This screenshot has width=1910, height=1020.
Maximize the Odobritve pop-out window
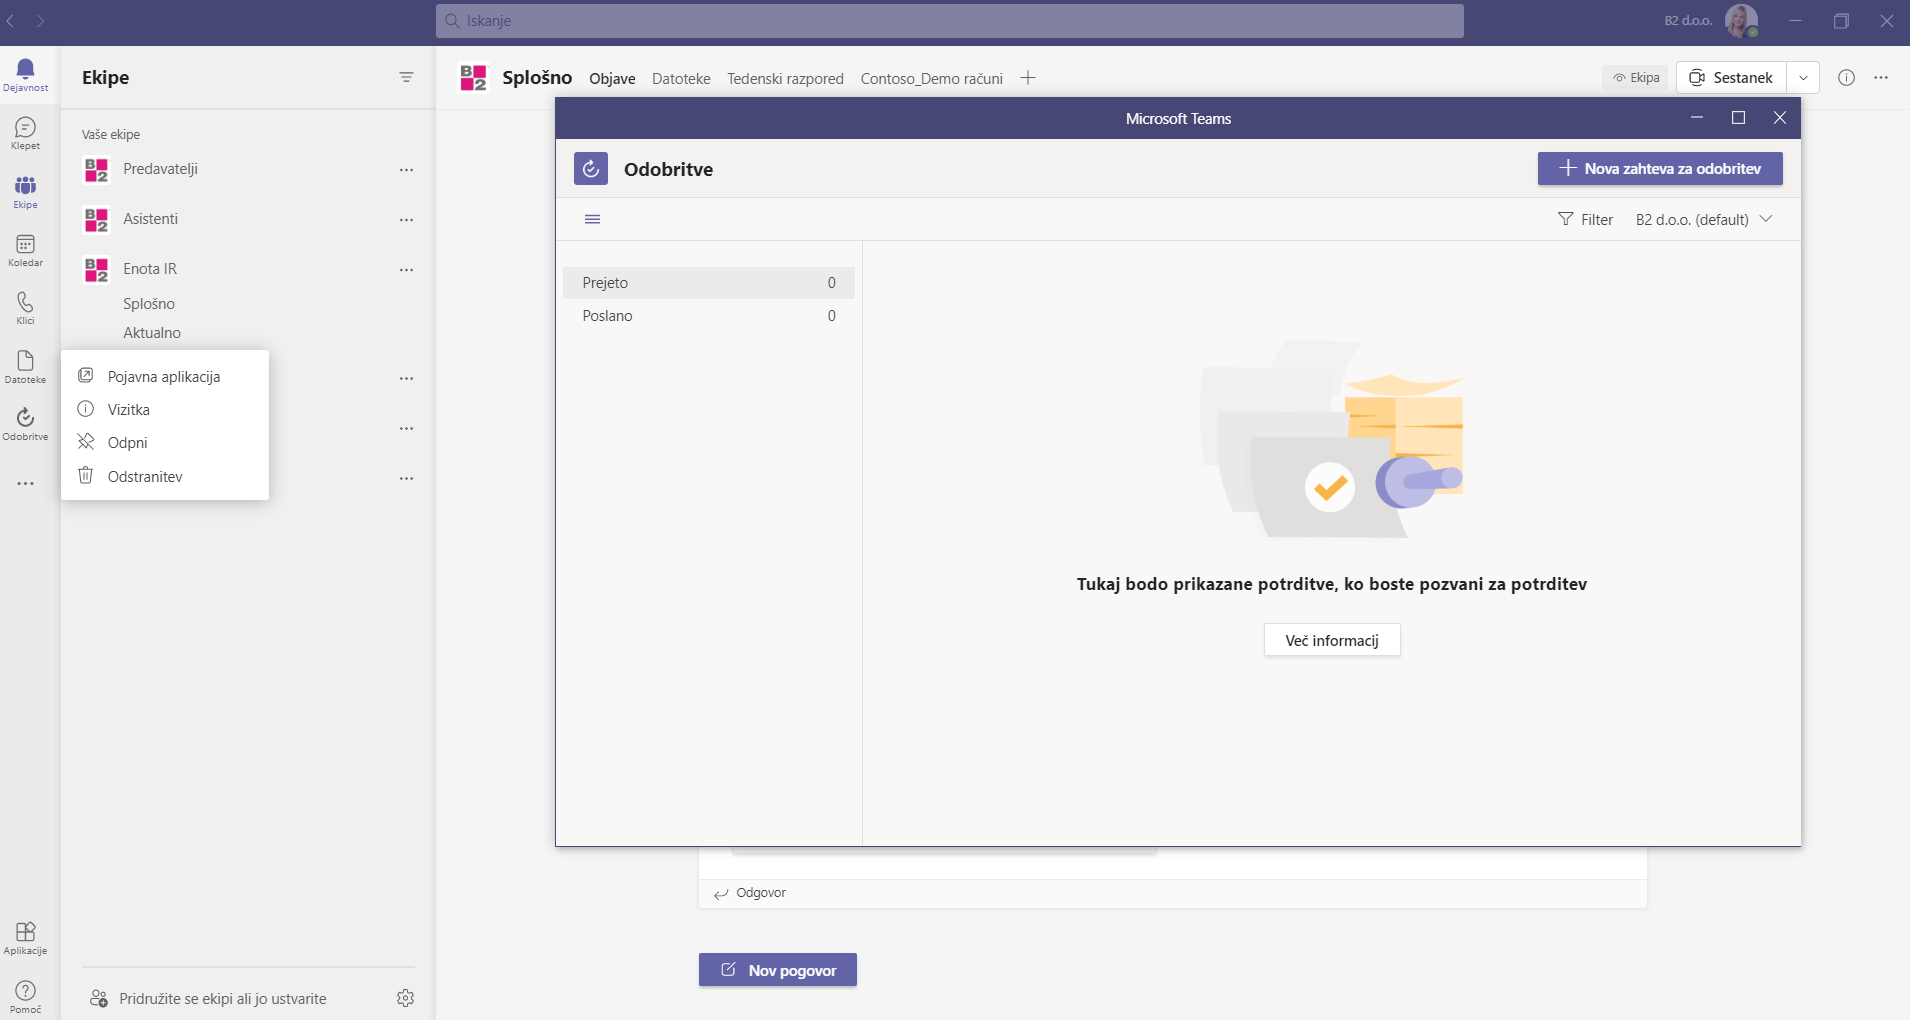(x=1738, y=118)
